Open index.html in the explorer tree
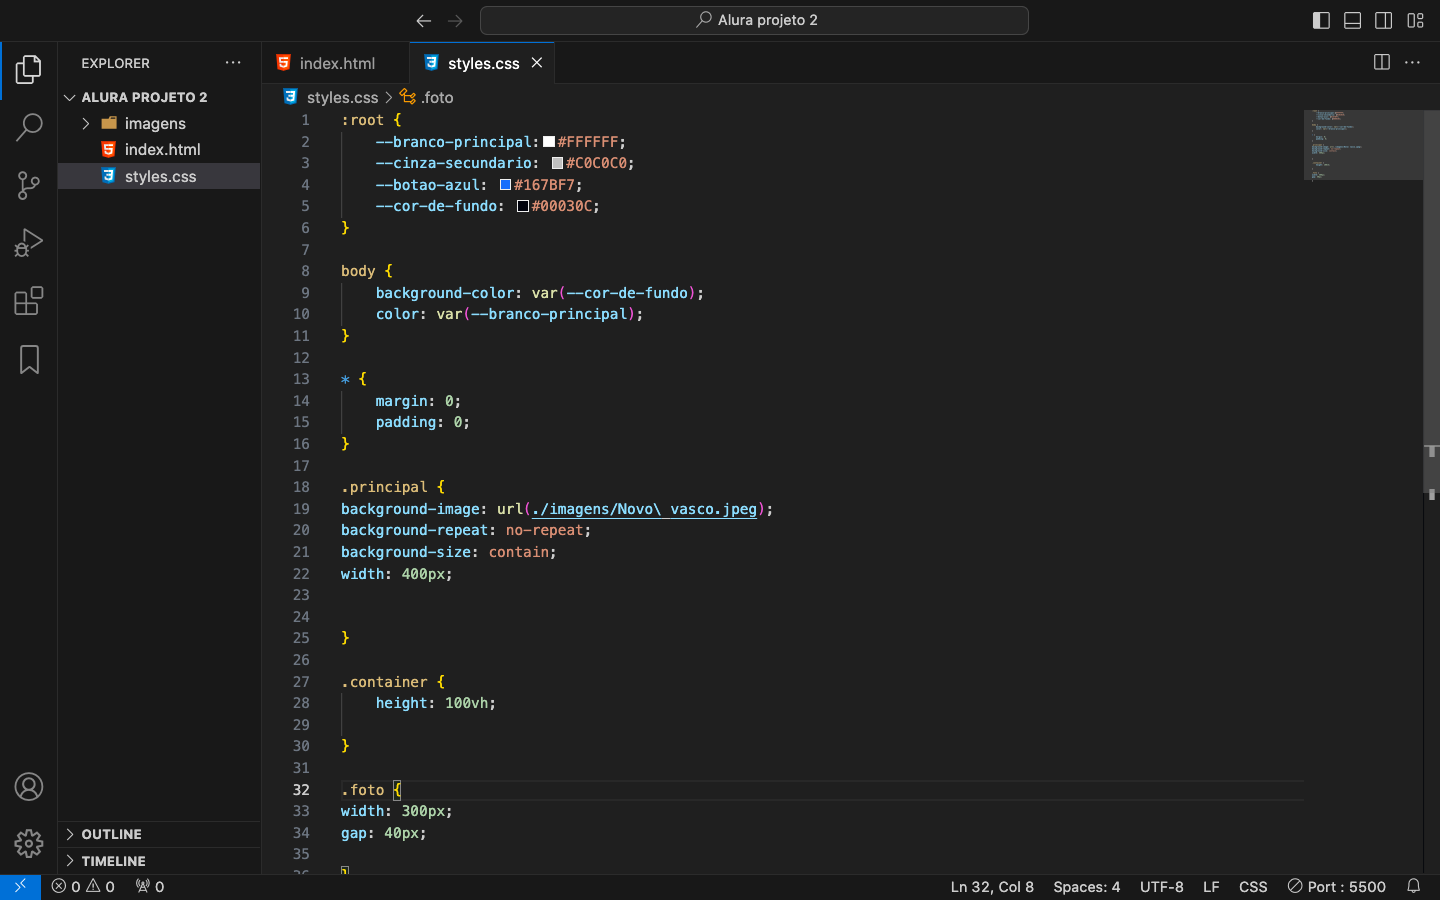Image resolution: width=1440 pixels, height=900 pixels. coord(159,149)
